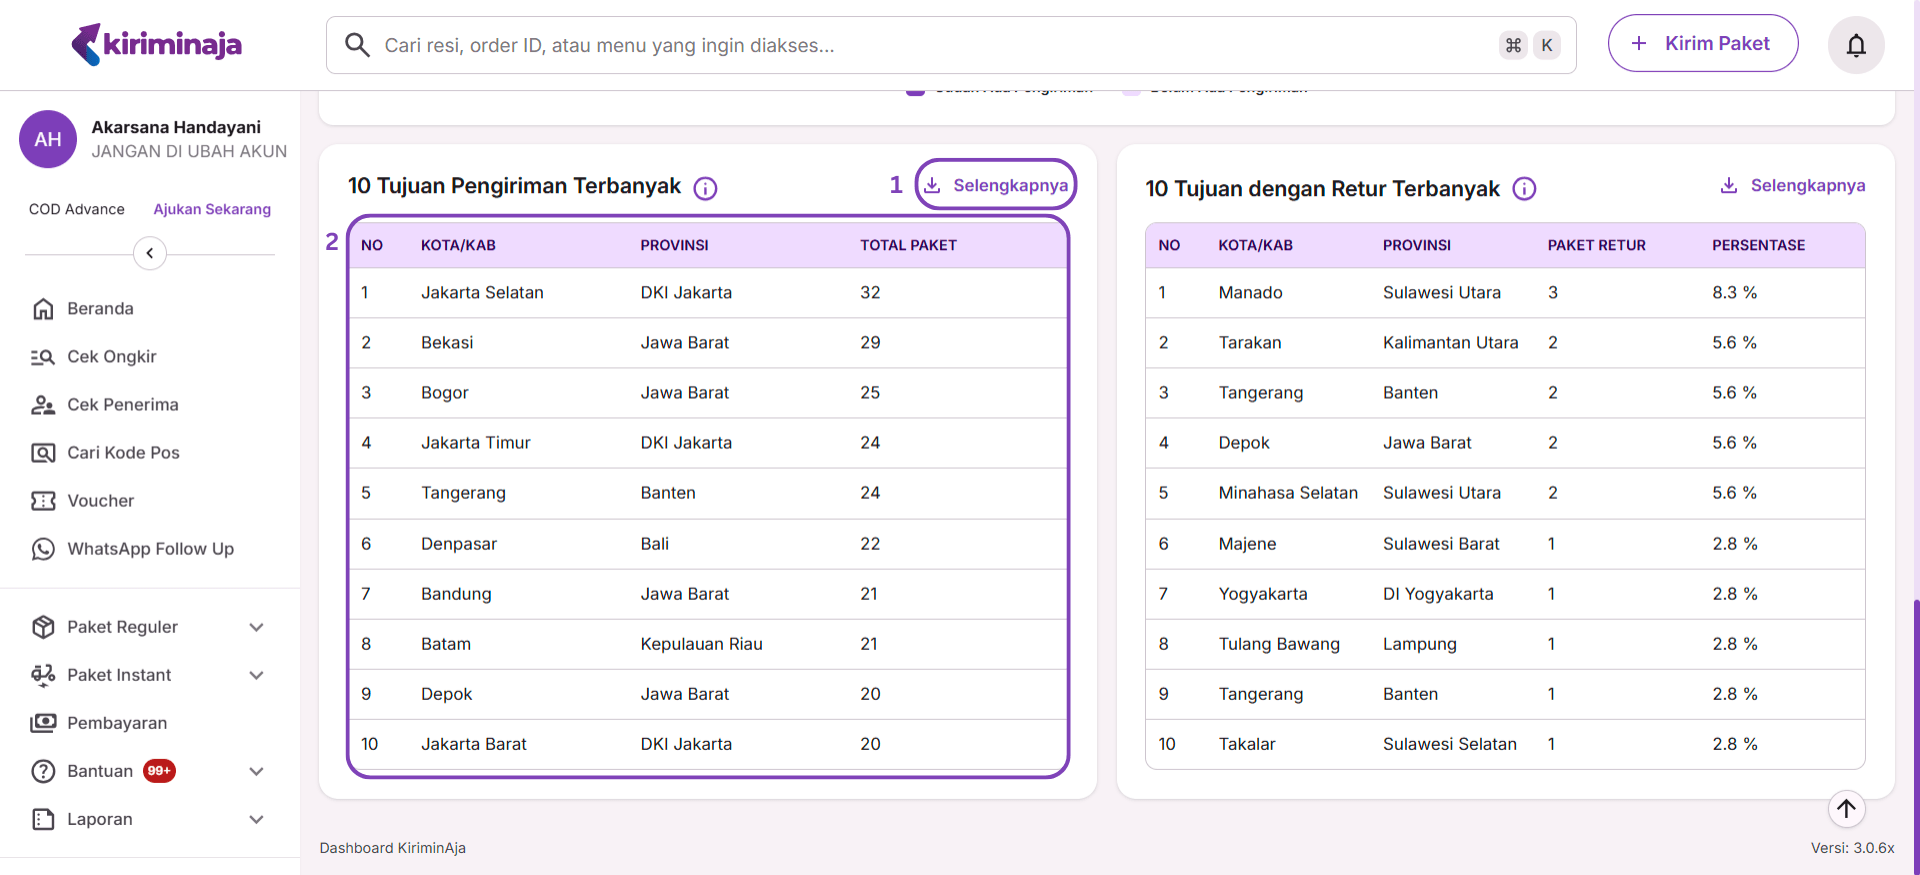Open the Pembayaran menu item
1920x875 pixels.
tap(116, 723)
